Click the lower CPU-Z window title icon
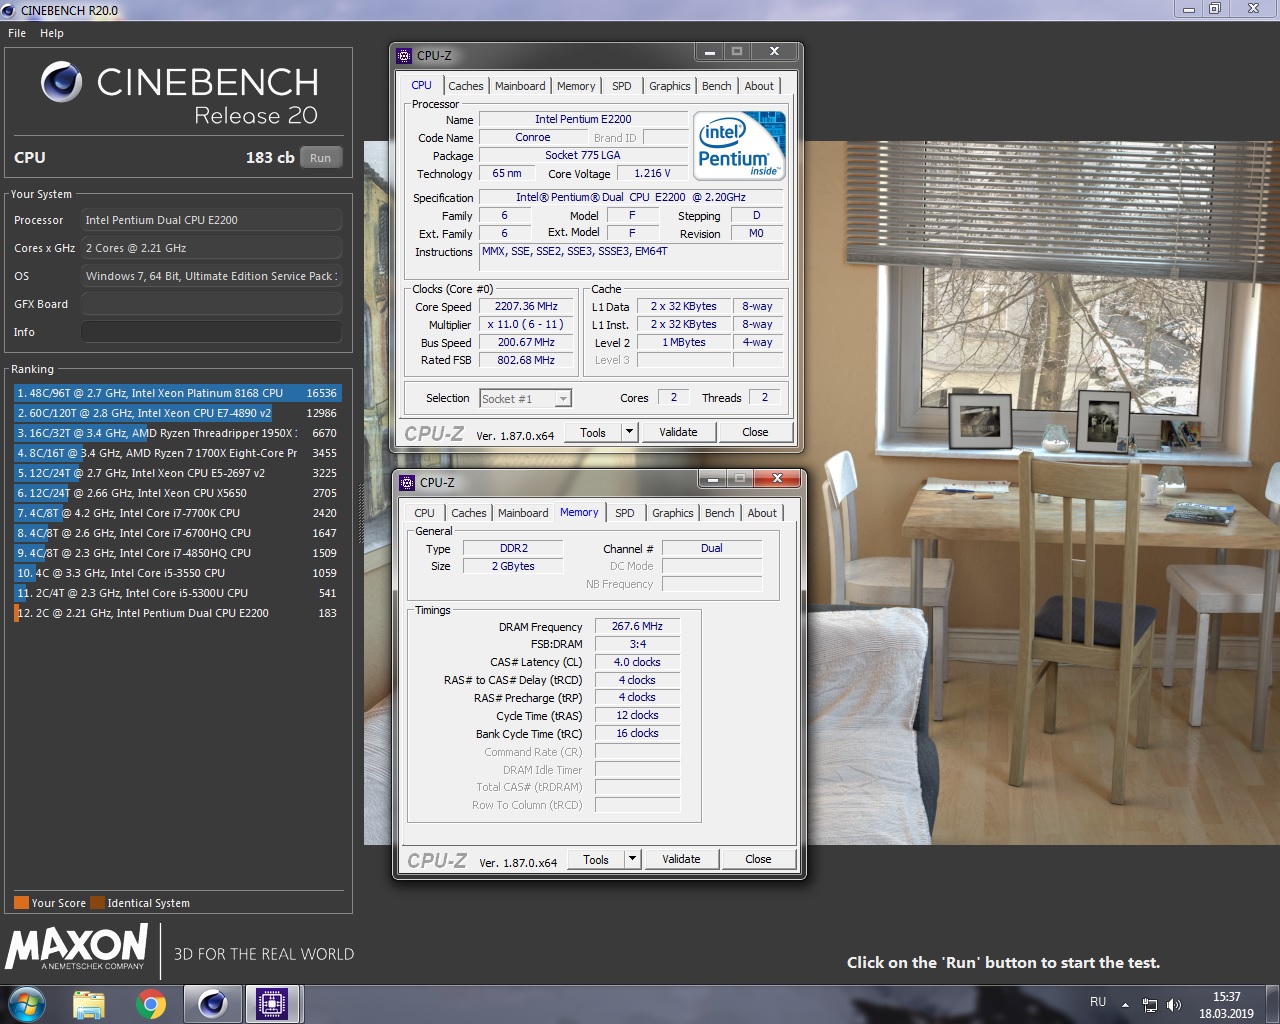This screenshot has width=1280, height=1024. pyautogui.click(x=407, y=483)
